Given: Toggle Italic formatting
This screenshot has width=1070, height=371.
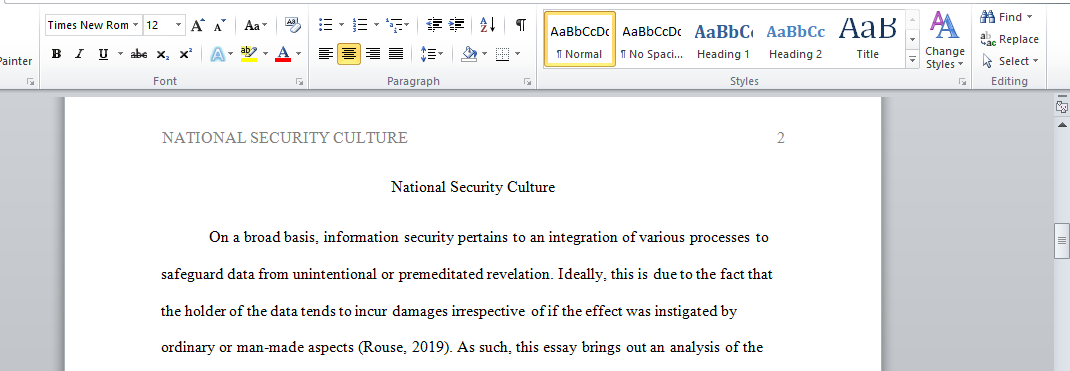Looking at the screenshot, I should click(79, 54).
